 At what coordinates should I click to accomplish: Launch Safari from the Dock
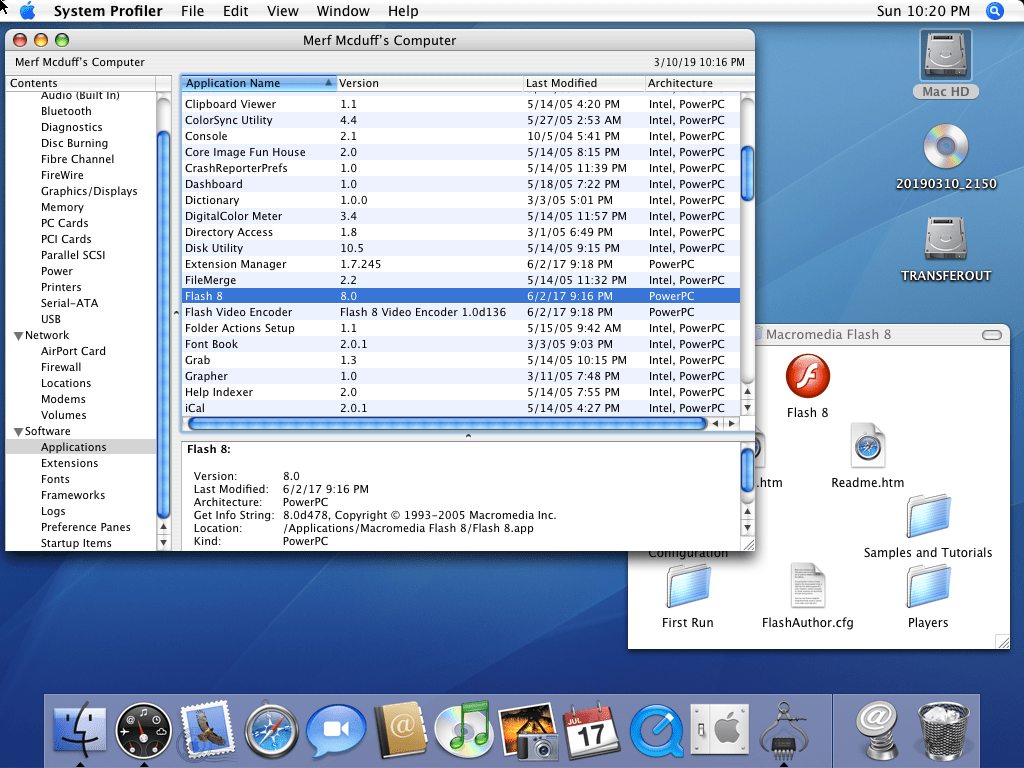tap(272, 730)
